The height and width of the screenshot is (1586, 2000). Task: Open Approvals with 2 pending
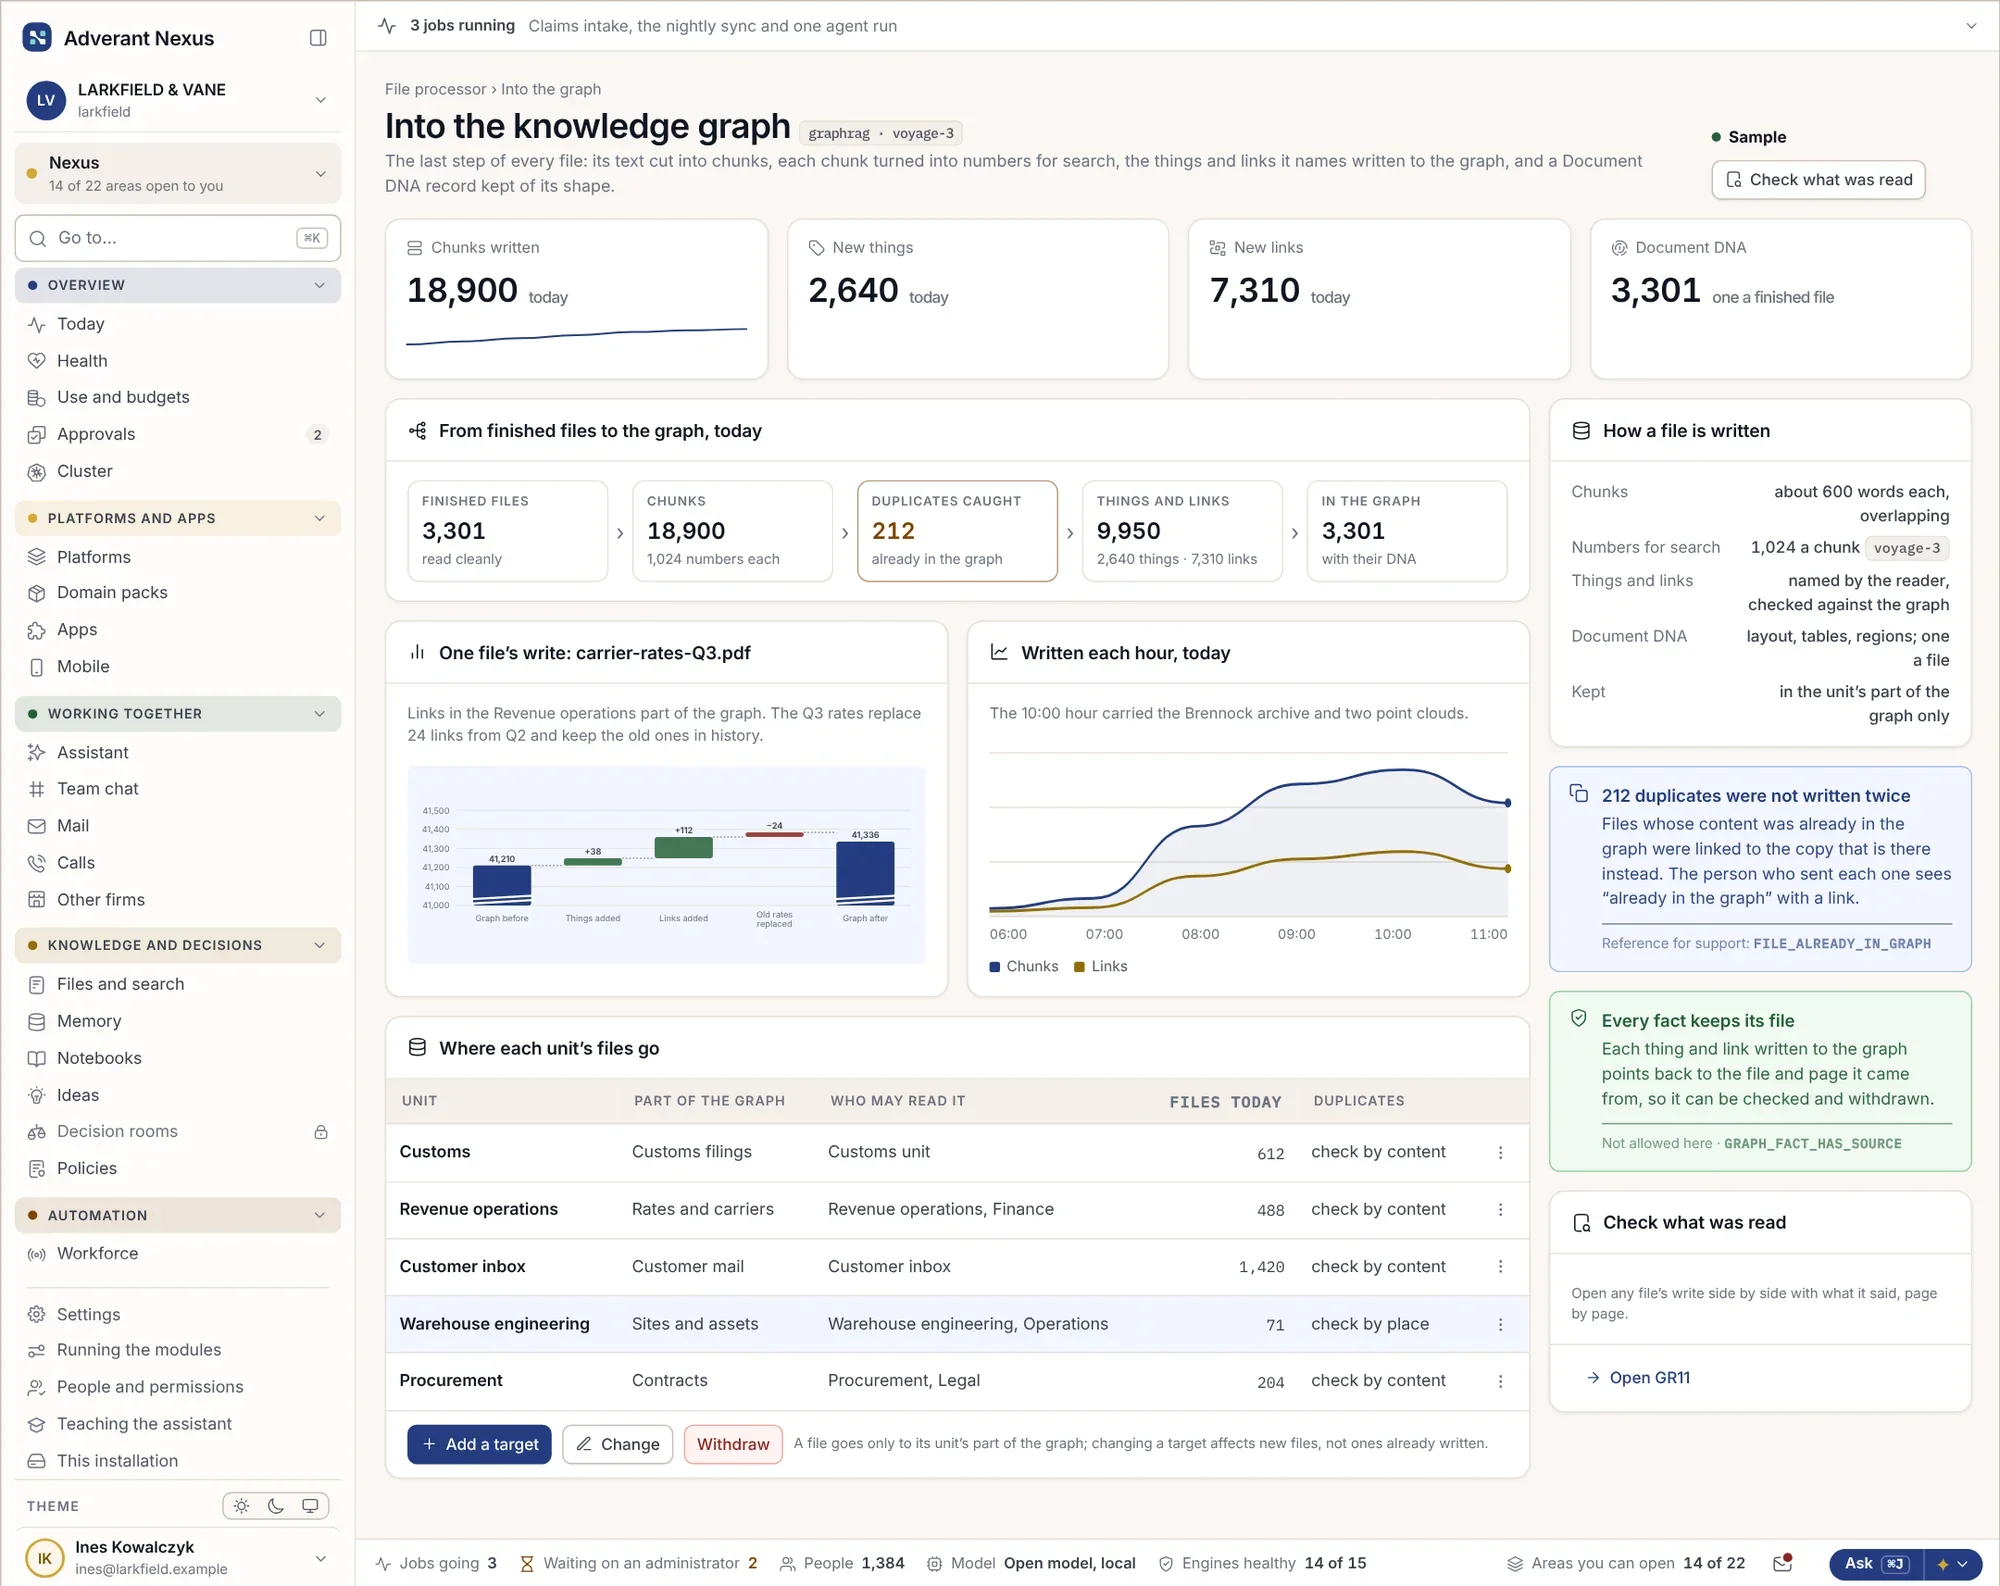[x=178, y=434]
